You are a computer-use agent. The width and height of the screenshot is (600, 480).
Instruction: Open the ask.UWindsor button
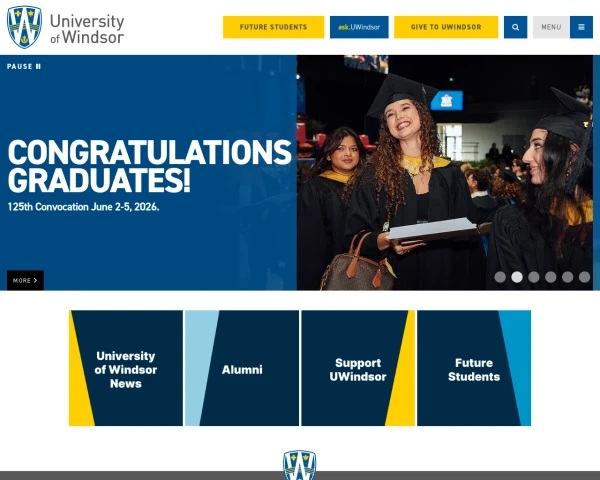pos(359,27)
